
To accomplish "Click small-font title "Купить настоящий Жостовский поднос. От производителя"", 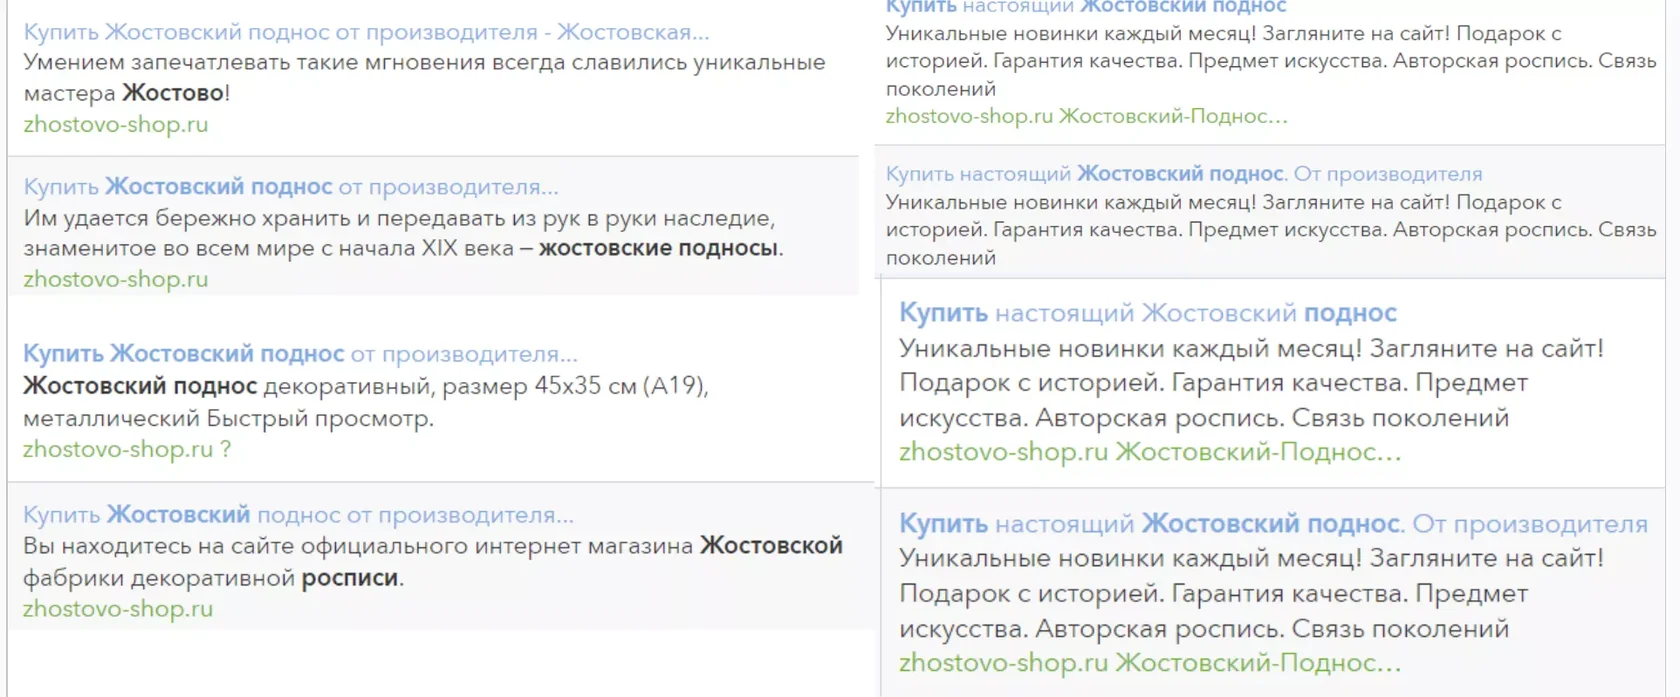I will [1184, 174].
